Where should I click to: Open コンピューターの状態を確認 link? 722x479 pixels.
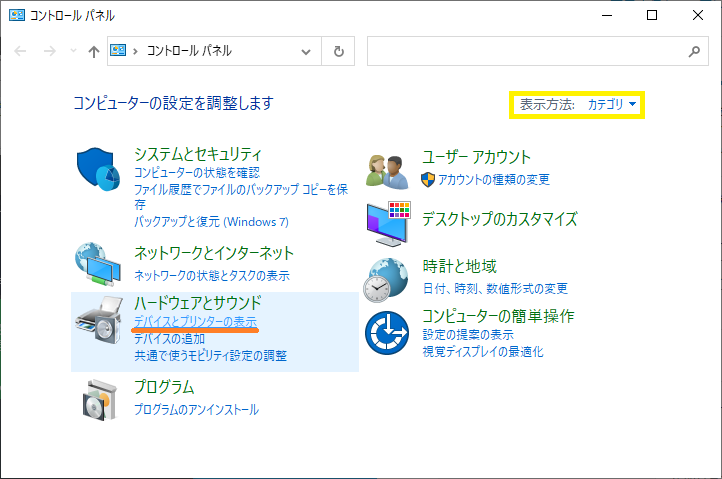(197, 173)
